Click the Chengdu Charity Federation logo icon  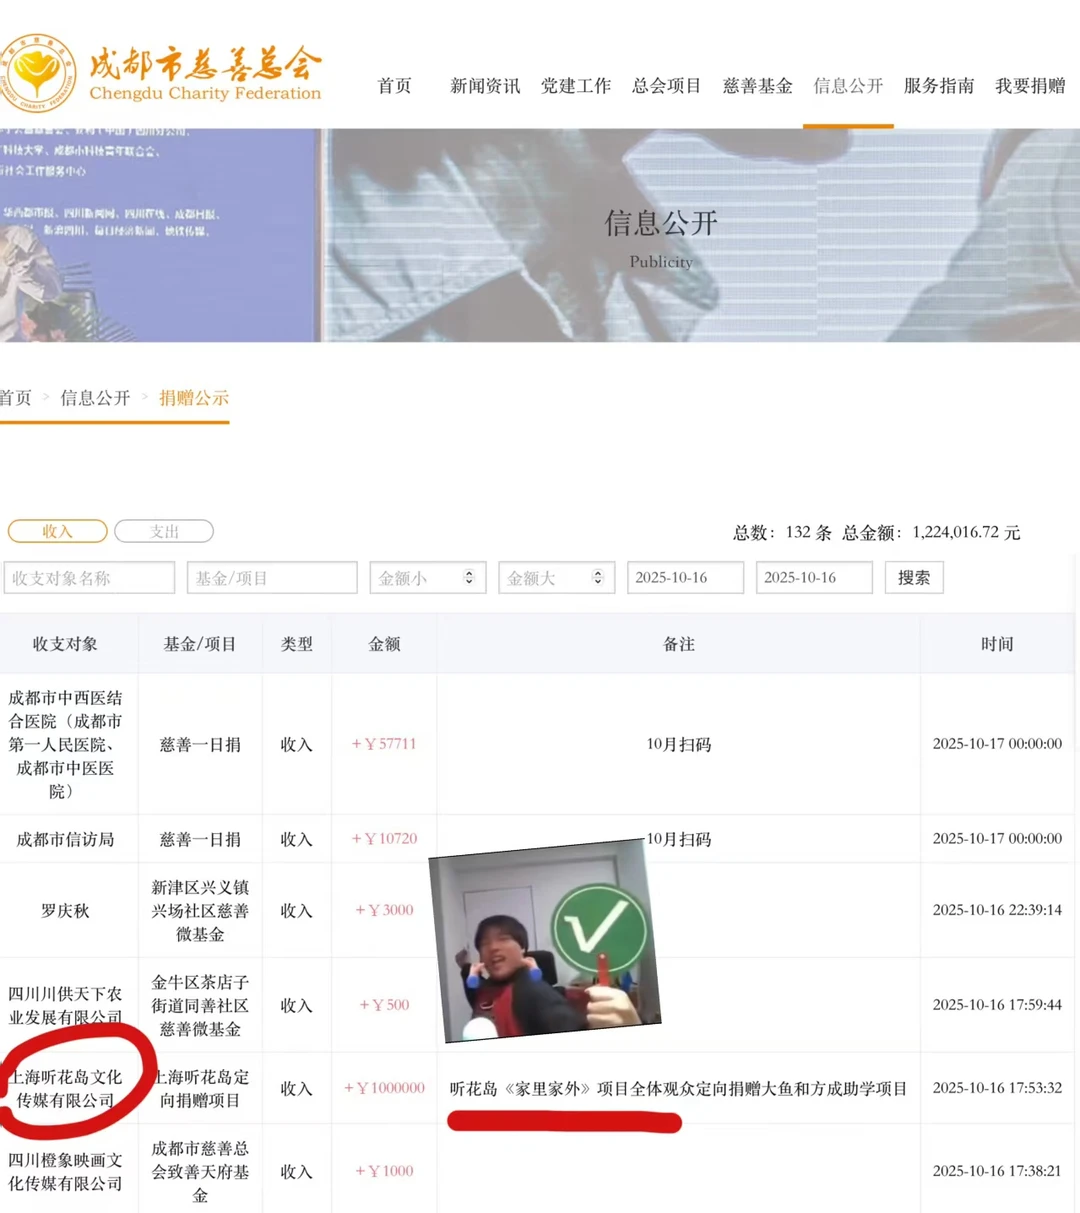[40, 72]
